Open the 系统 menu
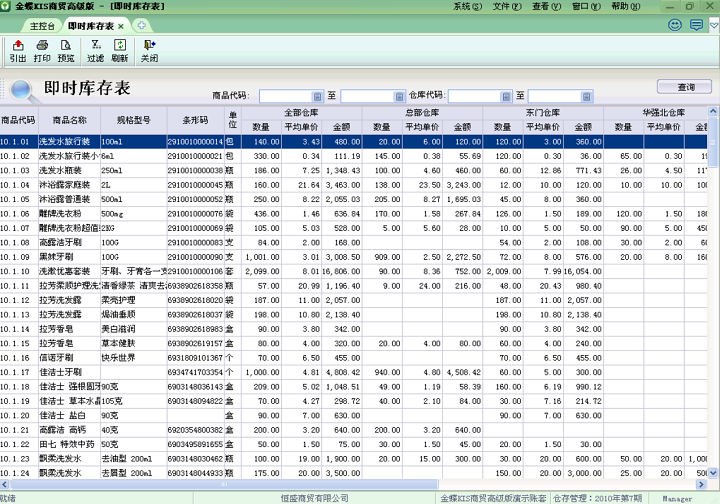The width and height of the screenshot is (720, 504). [463, 6]
